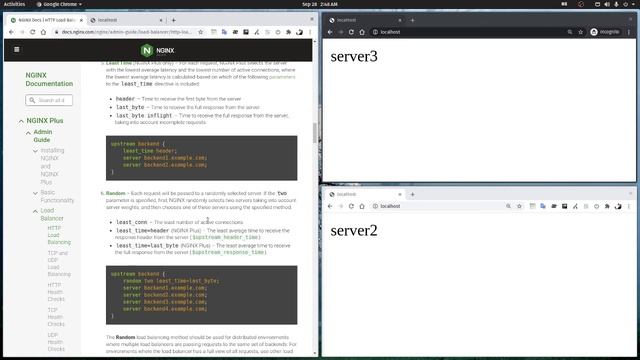The width and height of the screenshot is (640, 360).
Task: Open a new tab in the server2 window
Action: tap(412, 194)
